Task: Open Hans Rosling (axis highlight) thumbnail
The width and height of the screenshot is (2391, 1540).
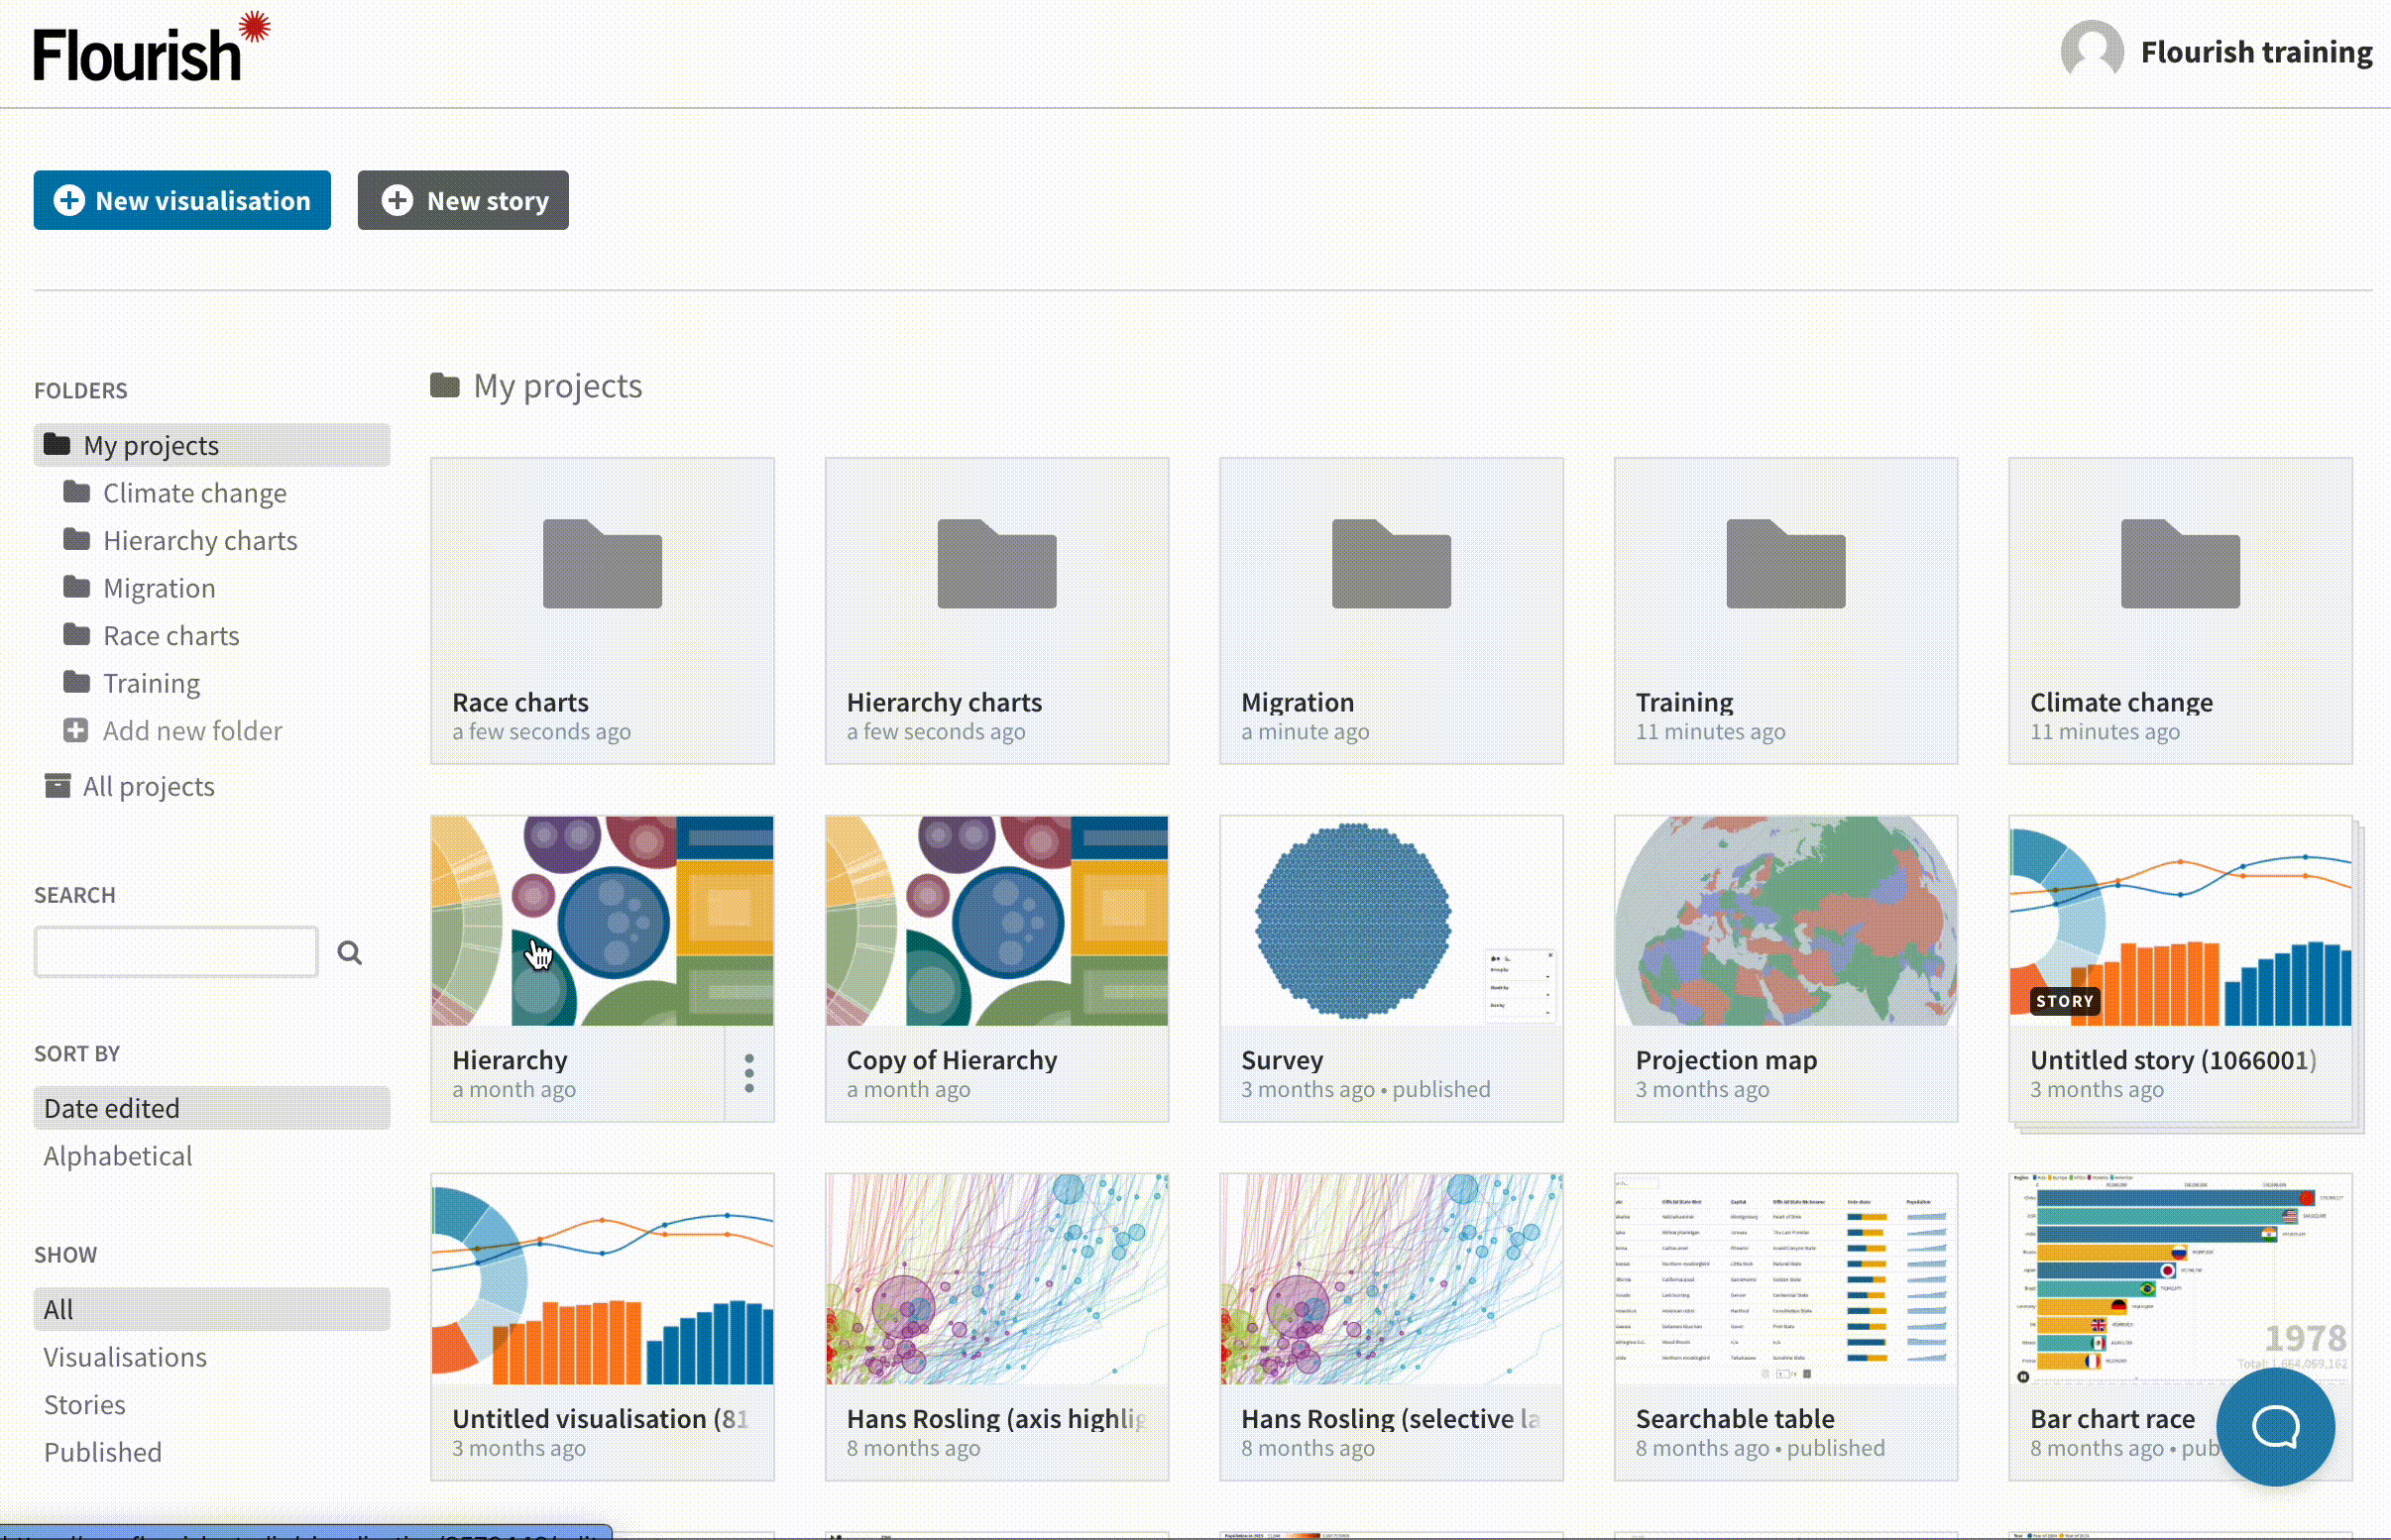Action: pos(997,1280)
